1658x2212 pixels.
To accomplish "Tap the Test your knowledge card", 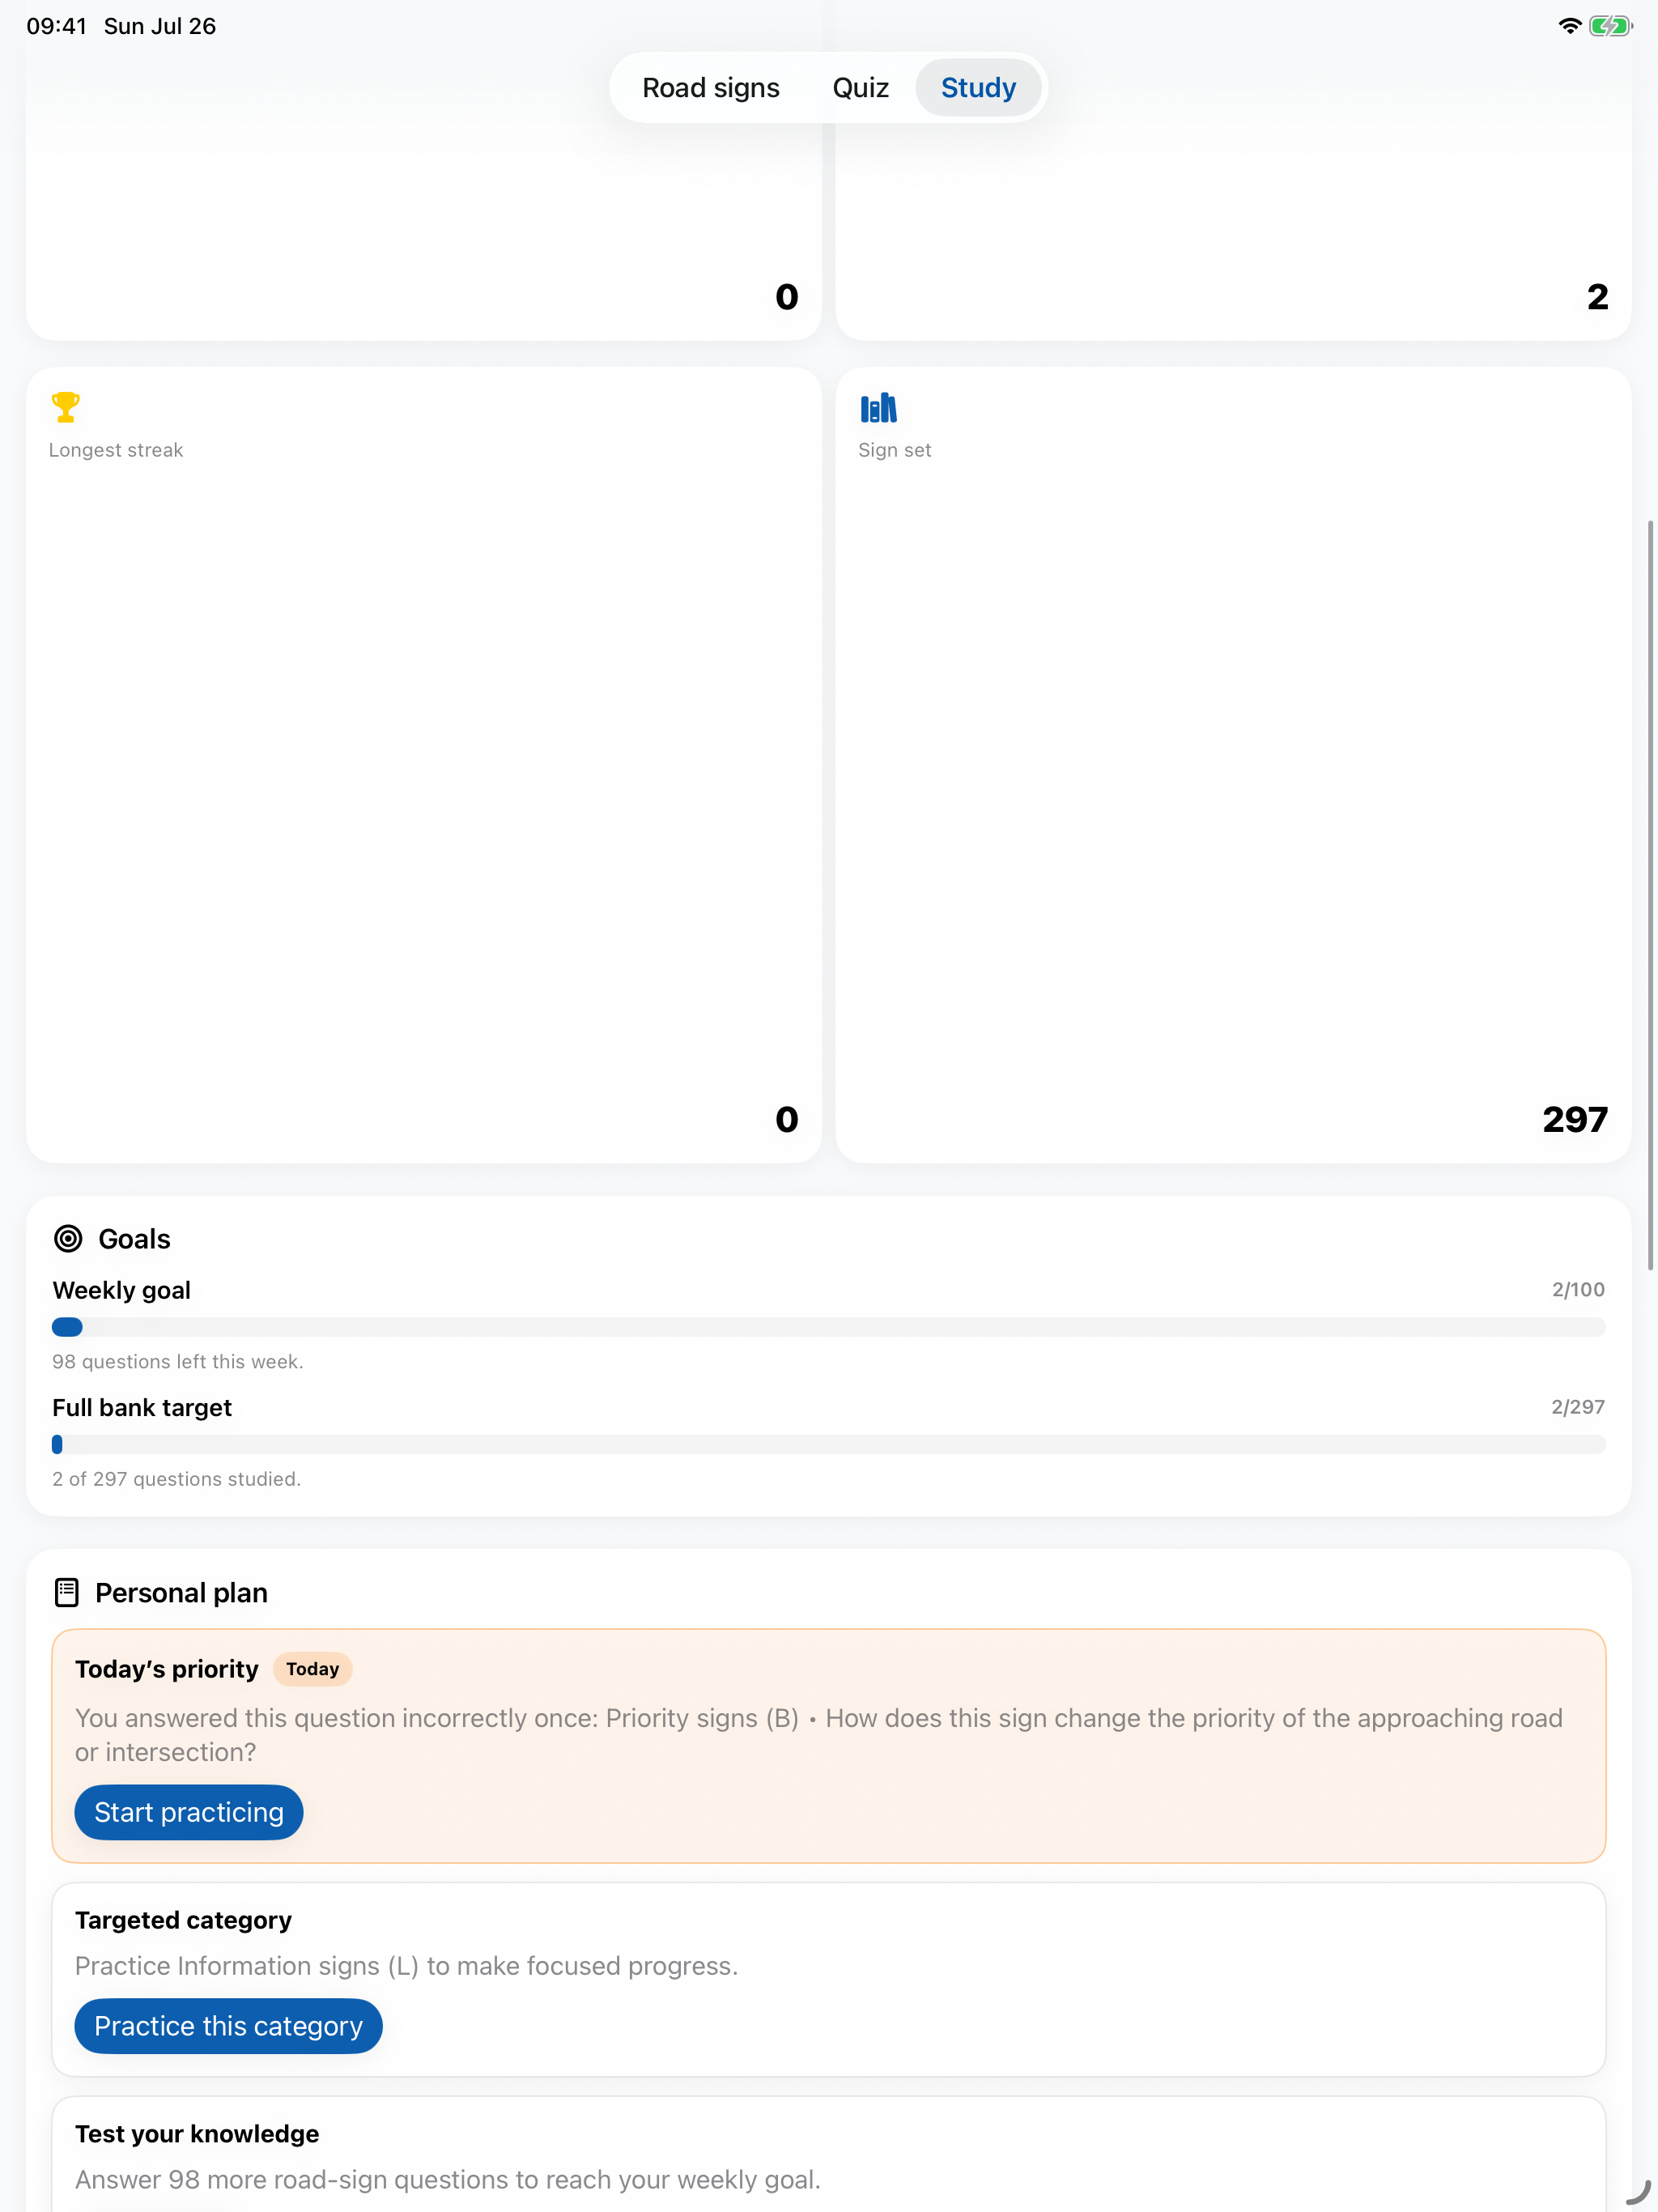I will 828,2155.
